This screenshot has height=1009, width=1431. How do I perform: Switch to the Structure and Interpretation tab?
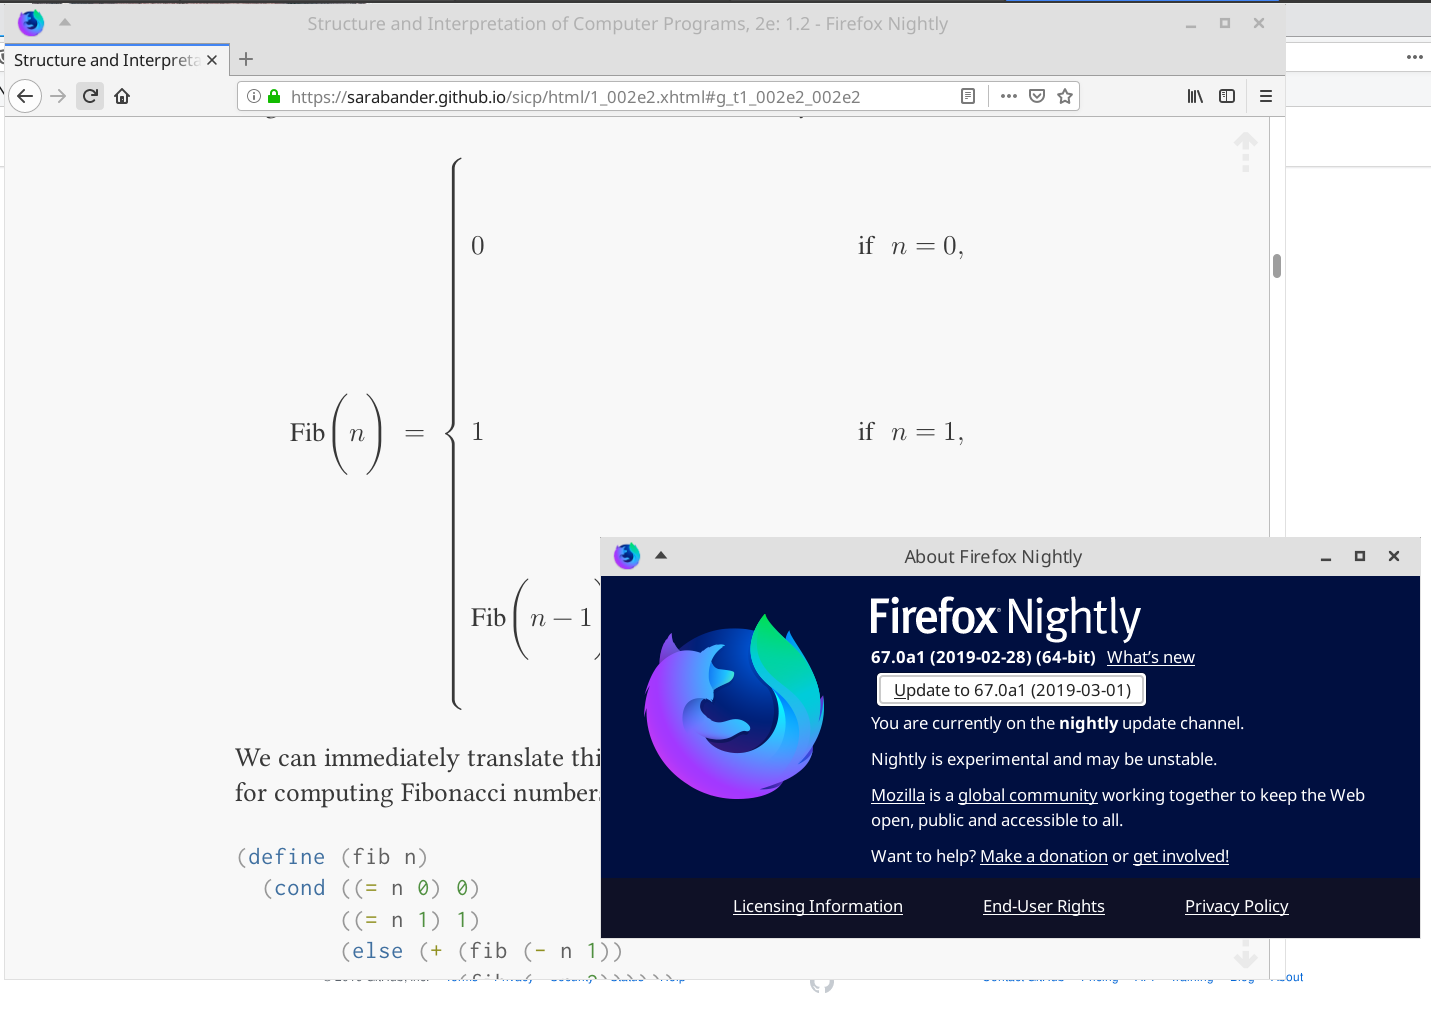click(105, 60)
